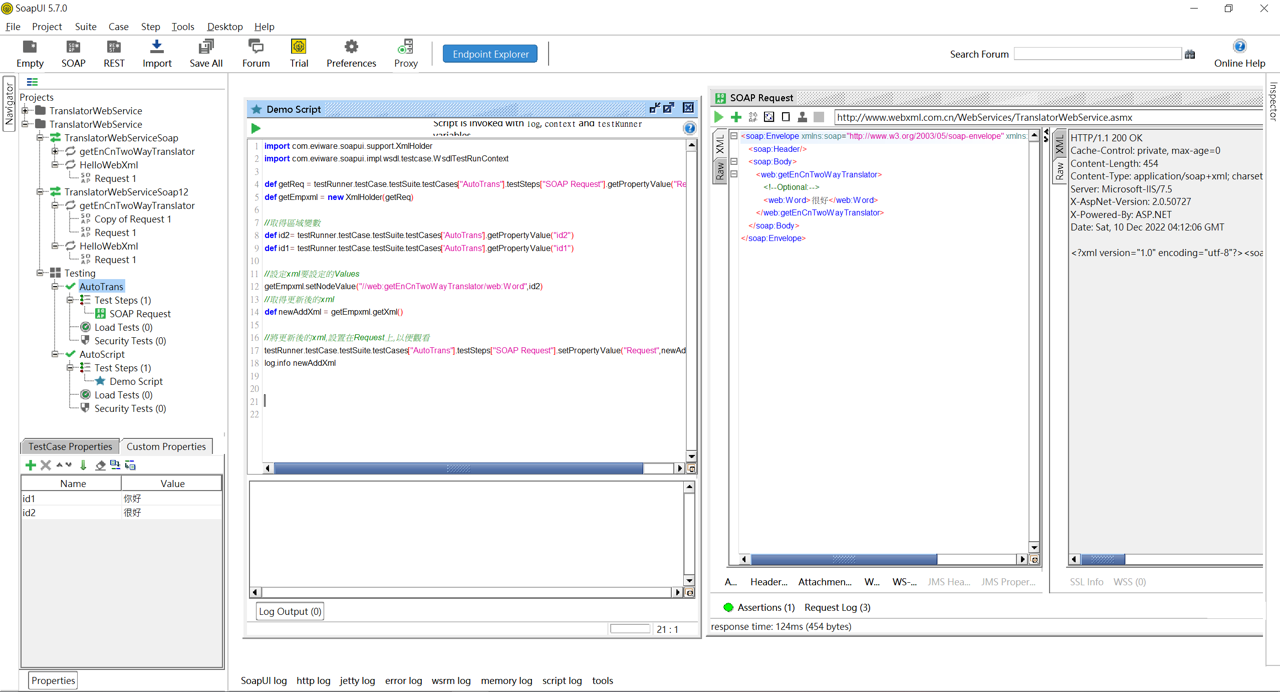
Task: Click the Endpoint Explorer button
Action: tap(490, 54)
